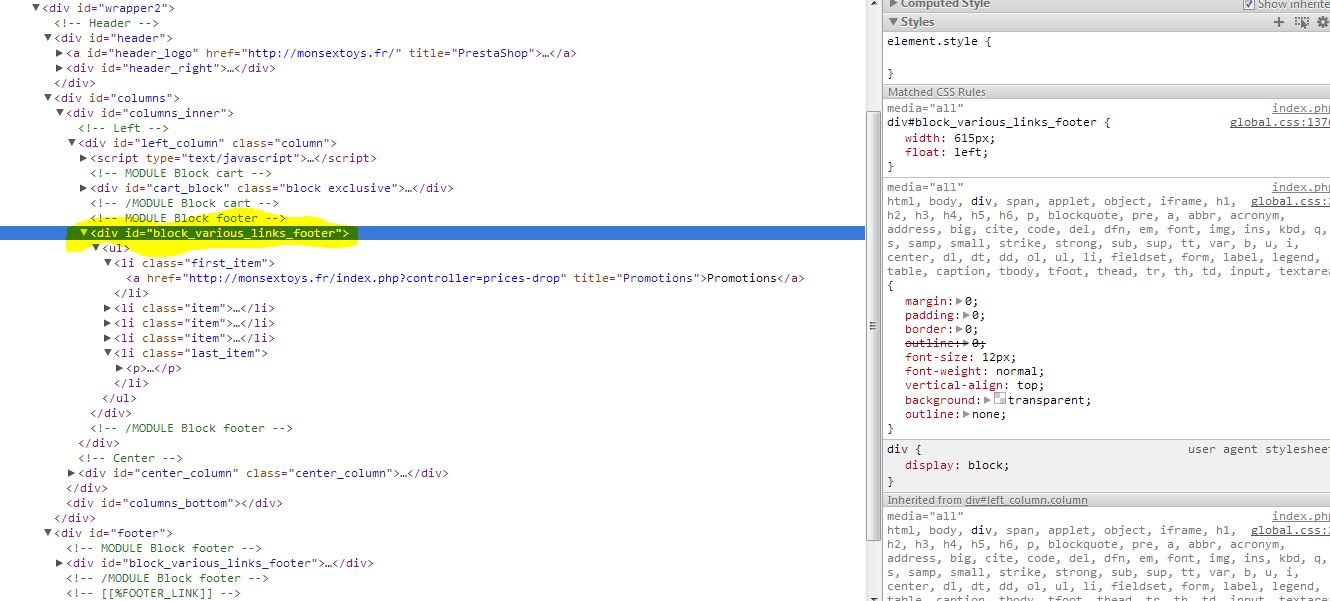Collapse the div id="columns_inner" node

(60, 113)
